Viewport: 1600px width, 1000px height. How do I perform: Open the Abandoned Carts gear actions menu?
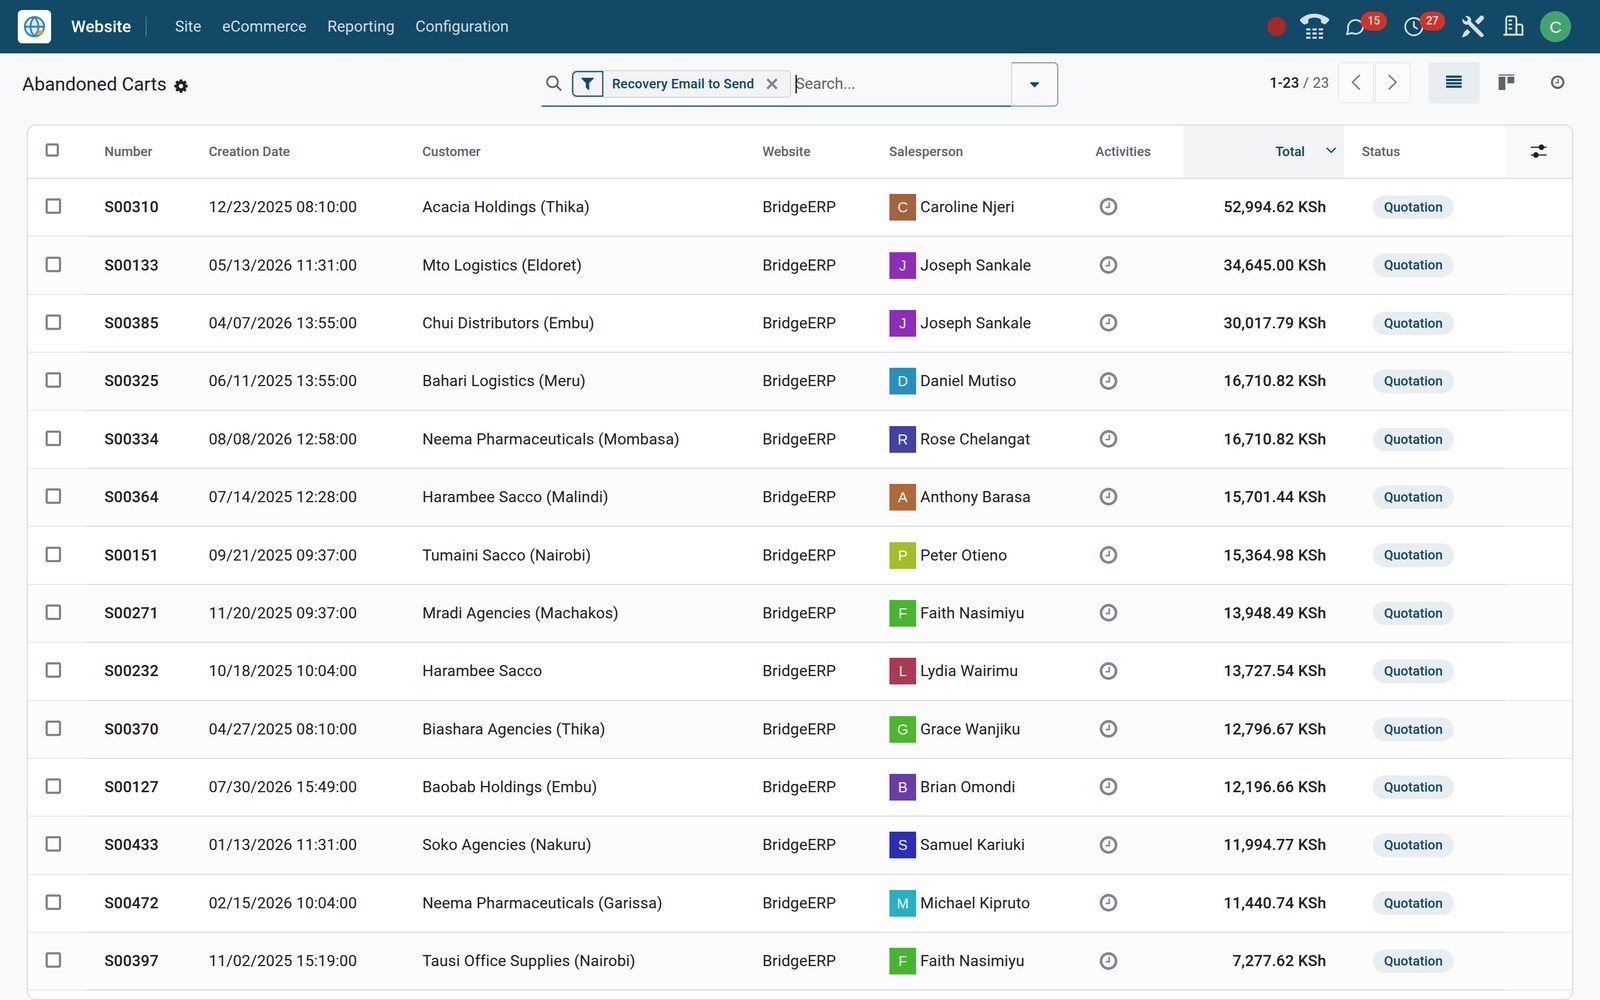coord(181,86)
